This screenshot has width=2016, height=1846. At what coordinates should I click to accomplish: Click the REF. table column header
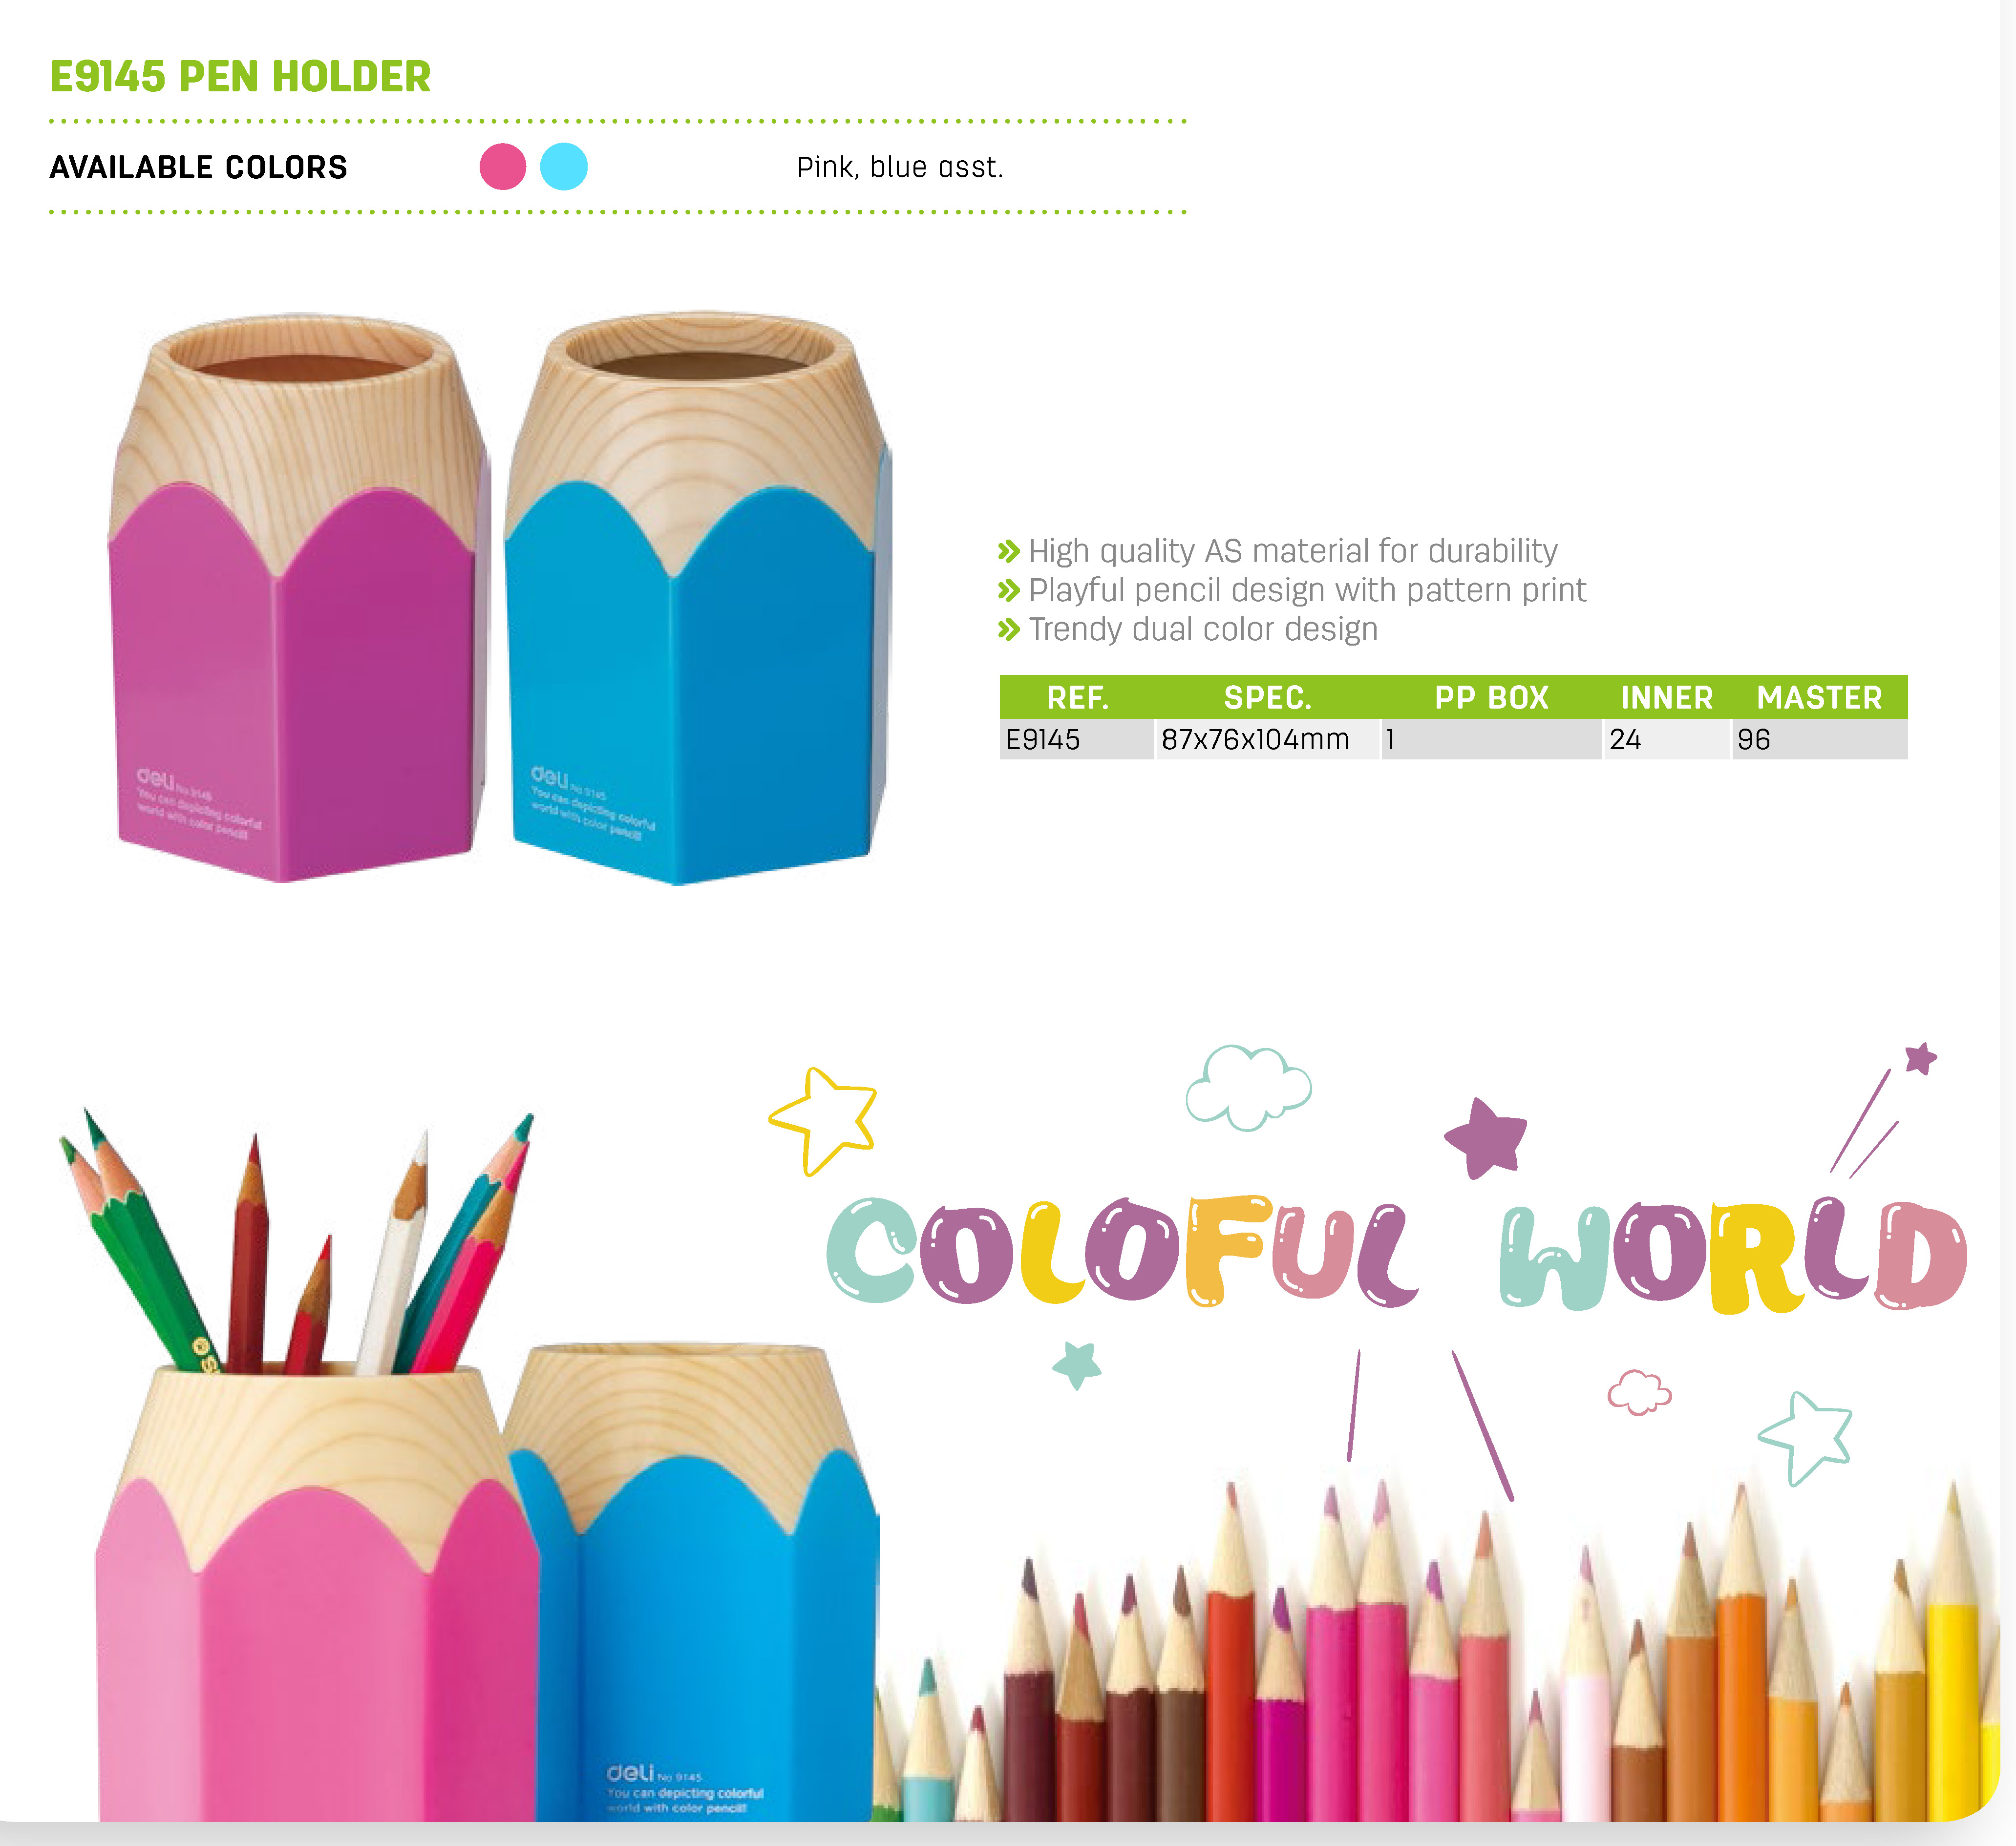coord(1078,697)
